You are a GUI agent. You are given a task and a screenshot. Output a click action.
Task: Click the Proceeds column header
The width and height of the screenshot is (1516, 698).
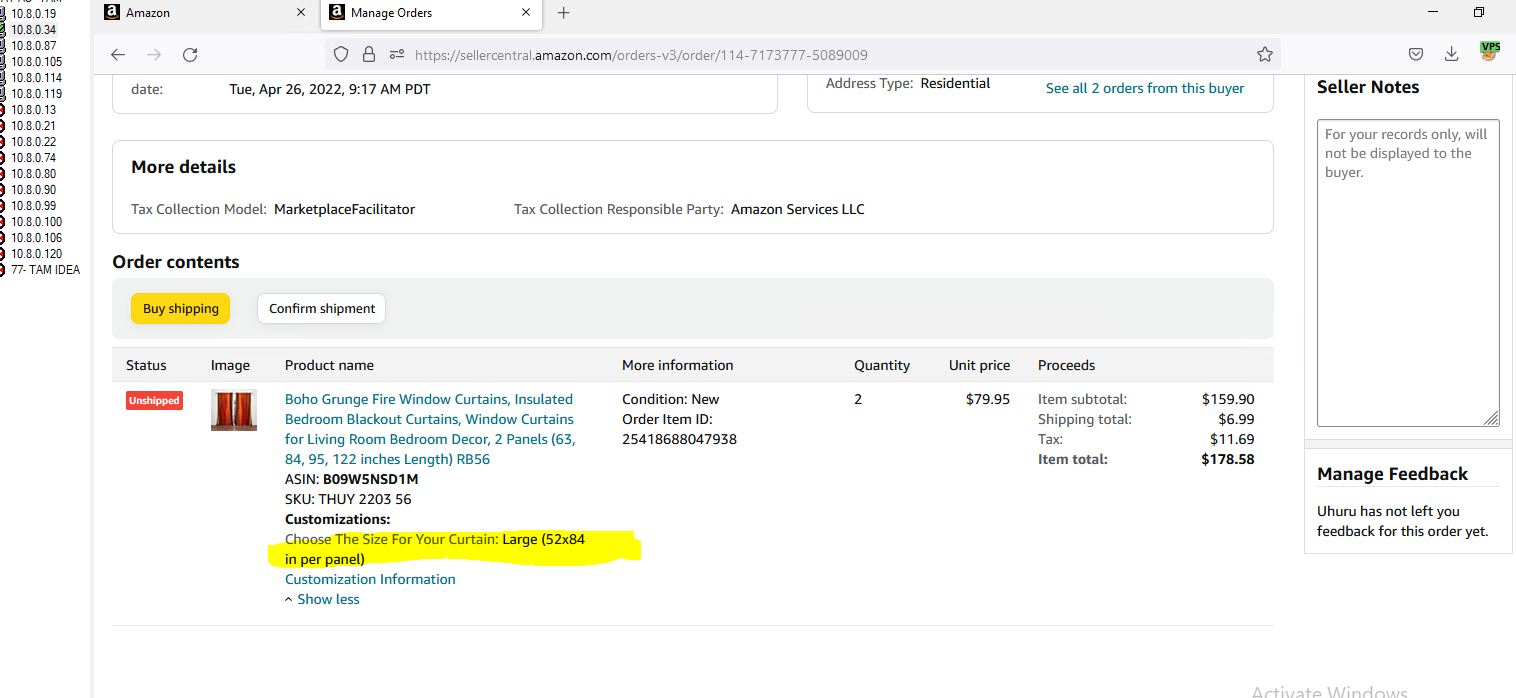(x=1067, y=365)
